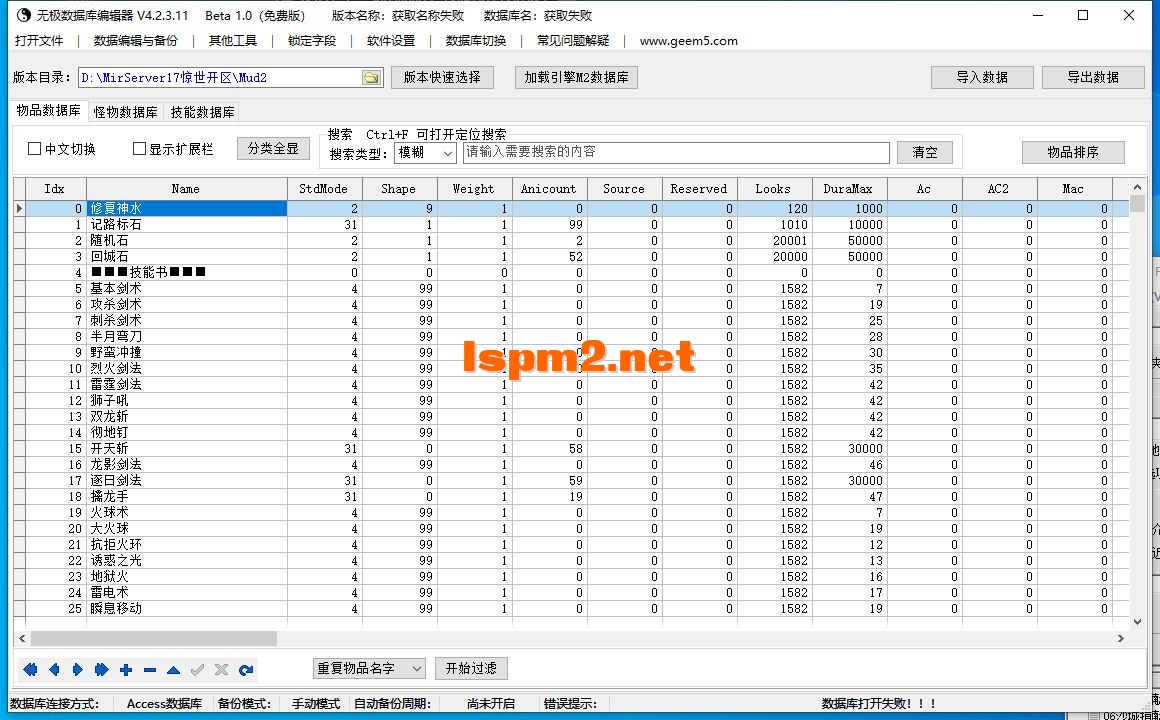Jump to the last record

[103, 670]
